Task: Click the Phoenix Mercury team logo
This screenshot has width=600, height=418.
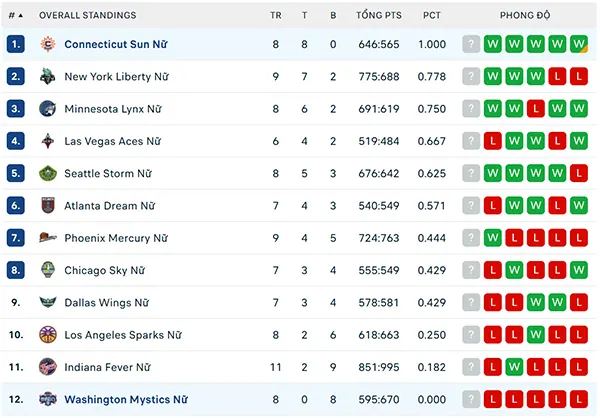Action: 48,238
